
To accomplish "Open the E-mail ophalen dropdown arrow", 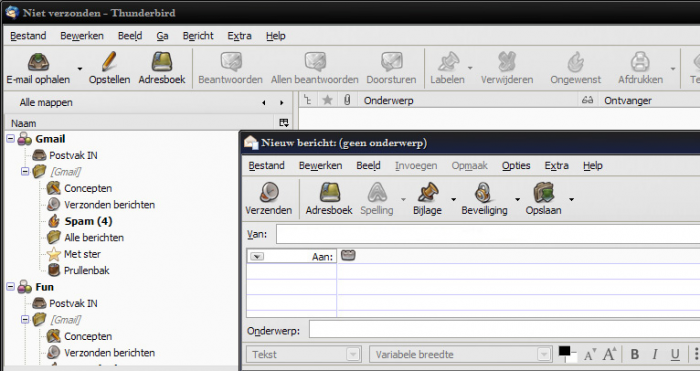I will coord(79,69).
